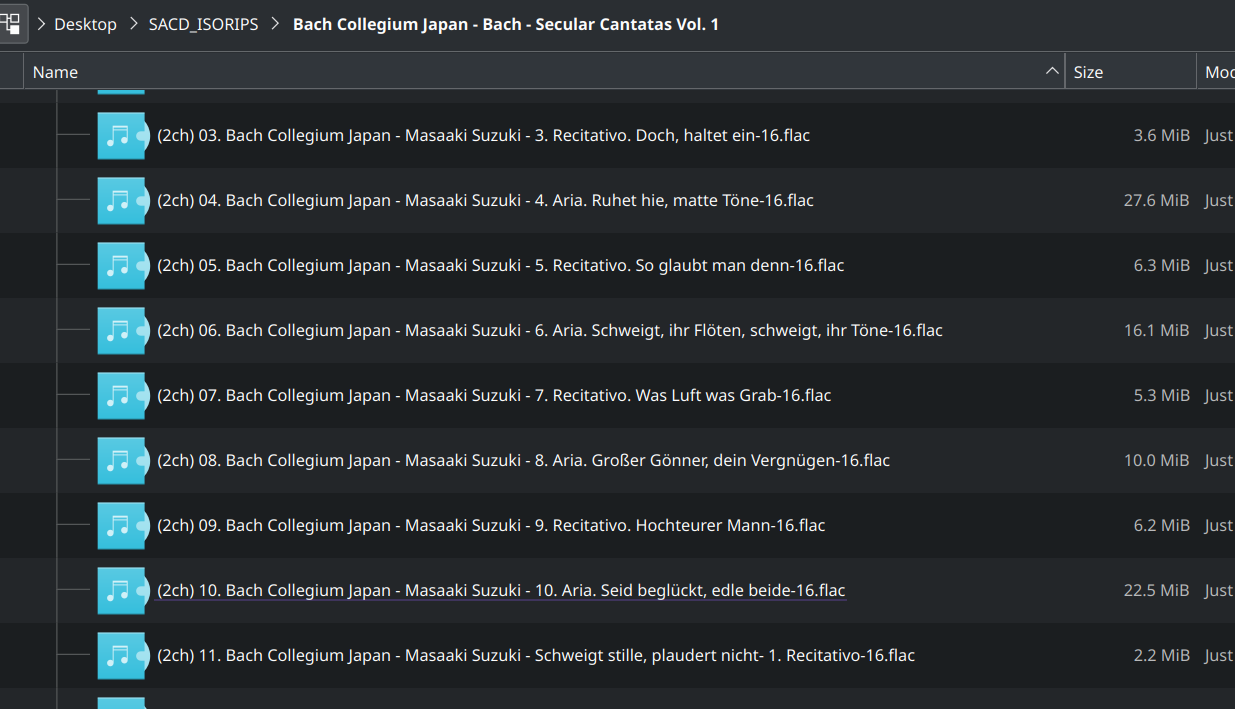Navigate to Desktop in the breadcrumb path
This screenshot has height=709, width=1235.
tap(85, 24)
